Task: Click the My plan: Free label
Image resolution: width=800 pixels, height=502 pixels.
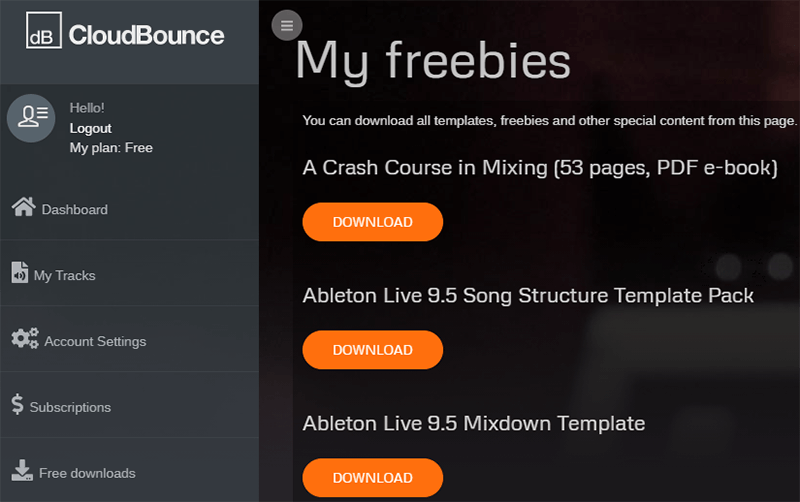Action: [111, 148]
